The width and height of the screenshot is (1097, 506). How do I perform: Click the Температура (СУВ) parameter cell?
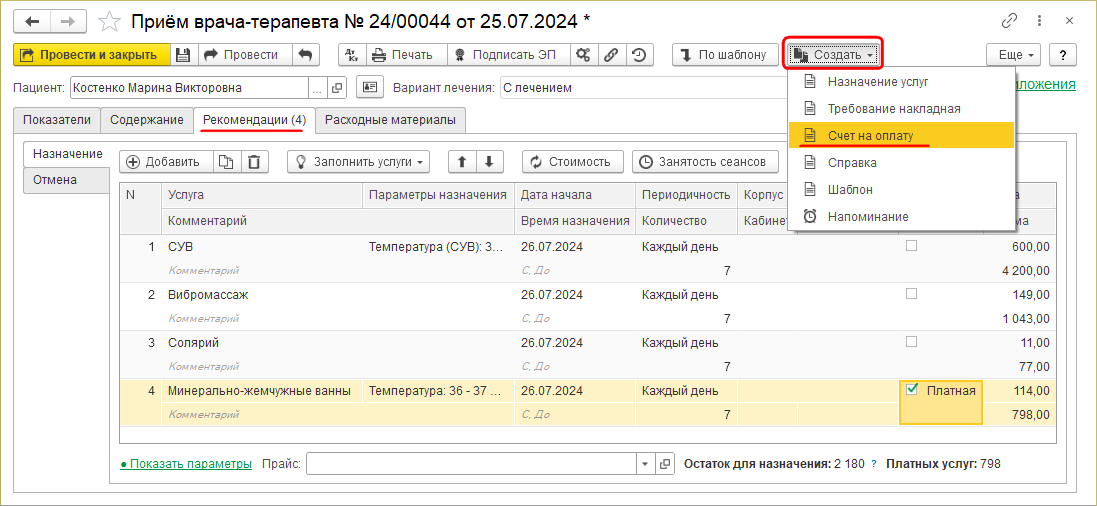pos(439,247)
